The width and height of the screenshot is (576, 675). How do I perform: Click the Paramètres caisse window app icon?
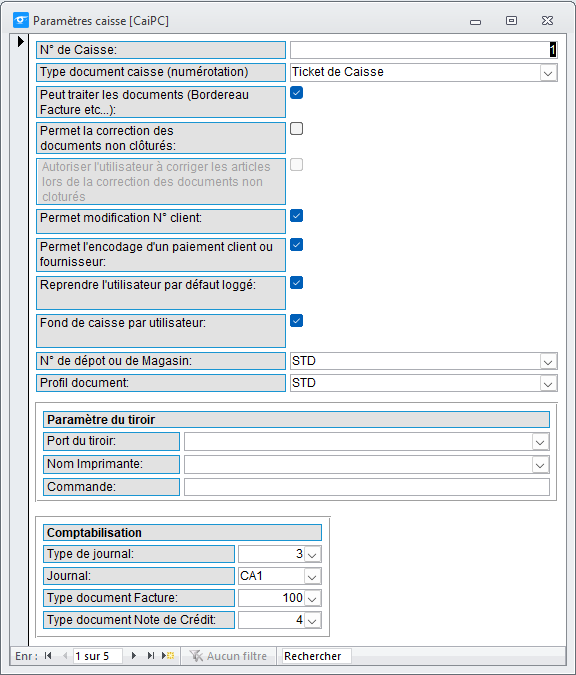coord(21,20)
